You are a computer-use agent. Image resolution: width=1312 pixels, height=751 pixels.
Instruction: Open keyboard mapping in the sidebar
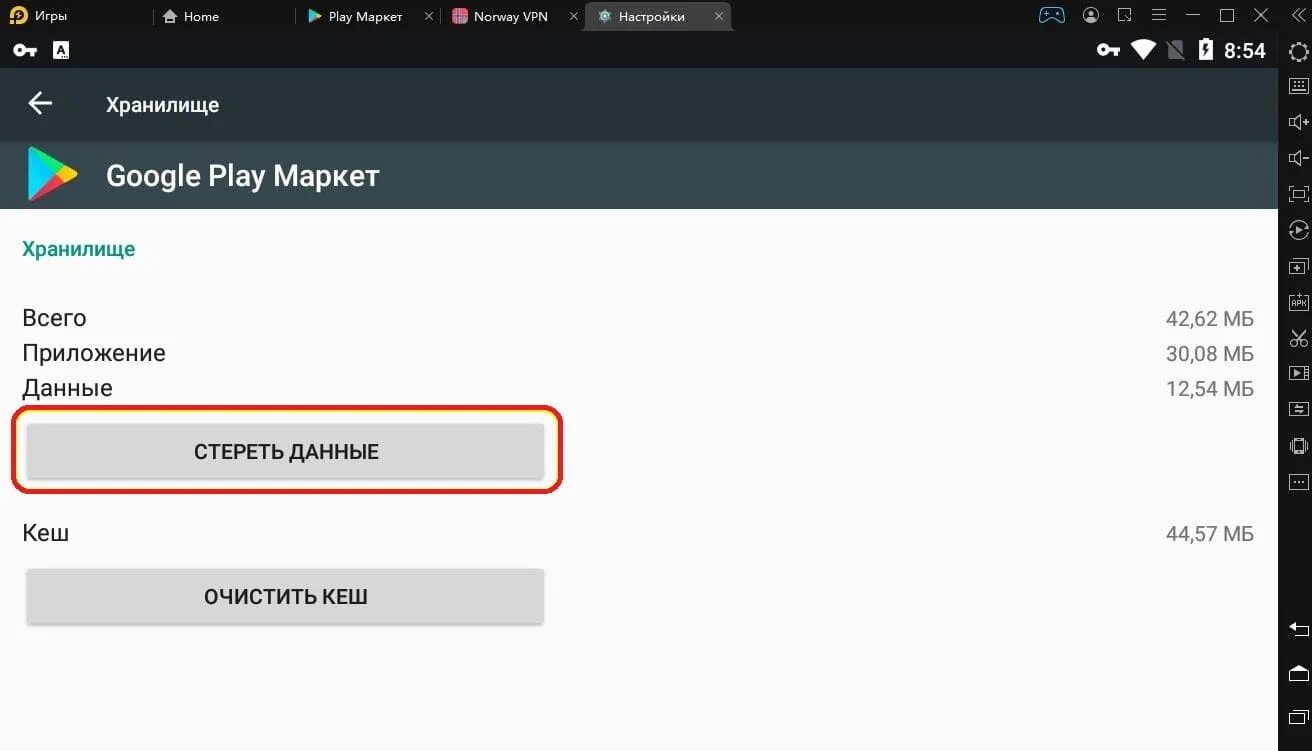pos(1298,87)
